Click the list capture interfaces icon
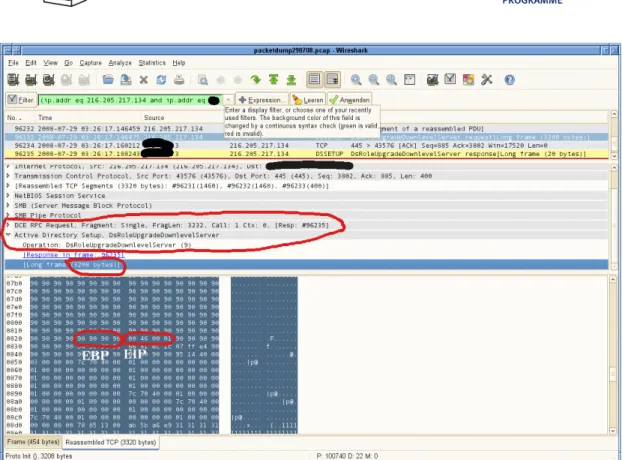This screenshot has width=622, height=460. pos(13,80)
